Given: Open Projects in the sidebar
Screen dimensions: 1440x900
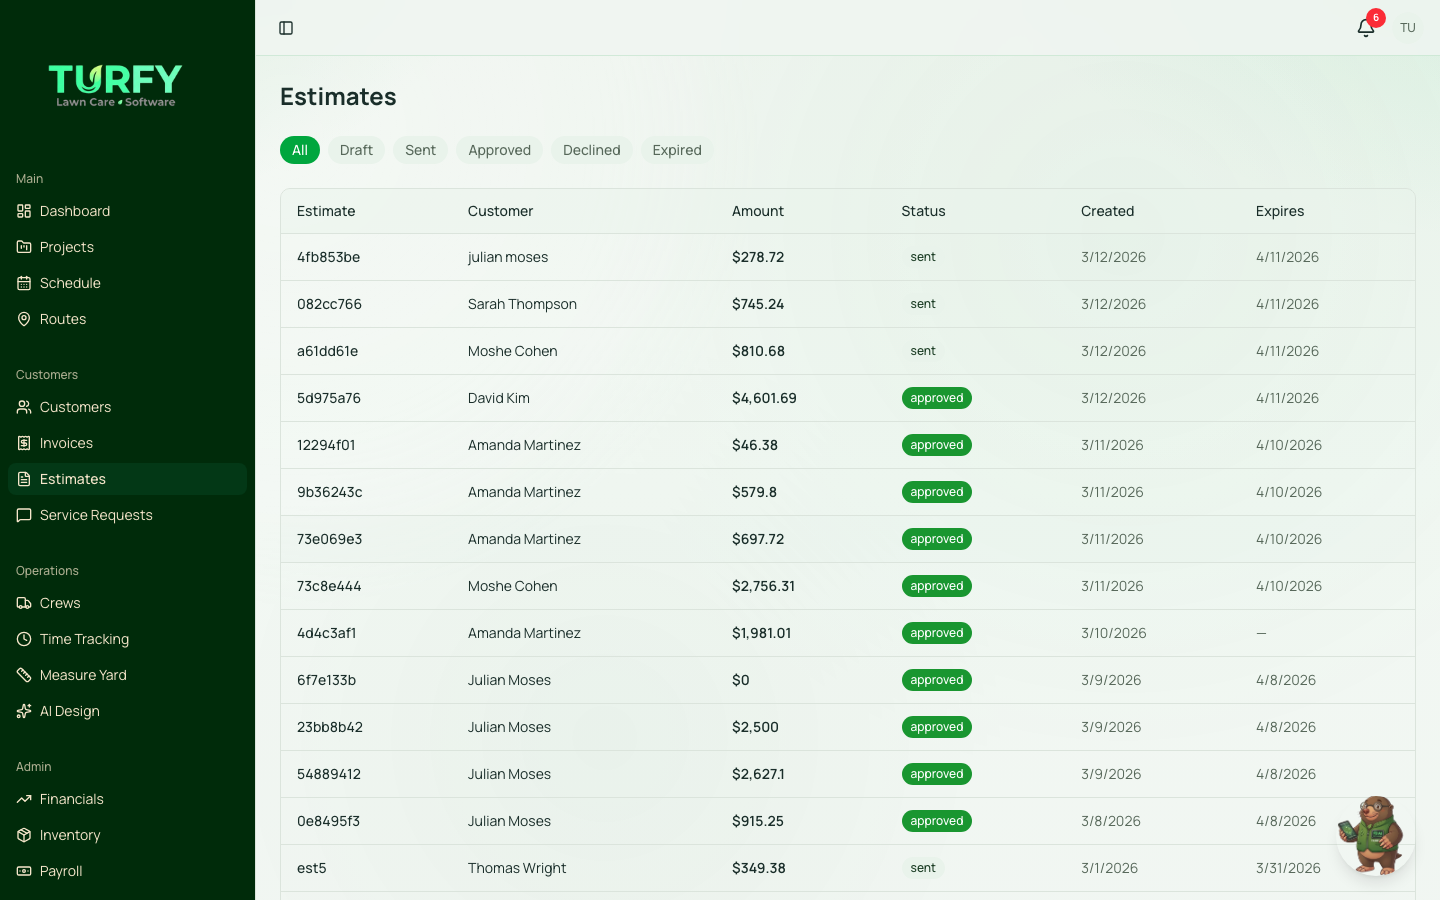Looking at the screenshot, I should tap(127, 247).
